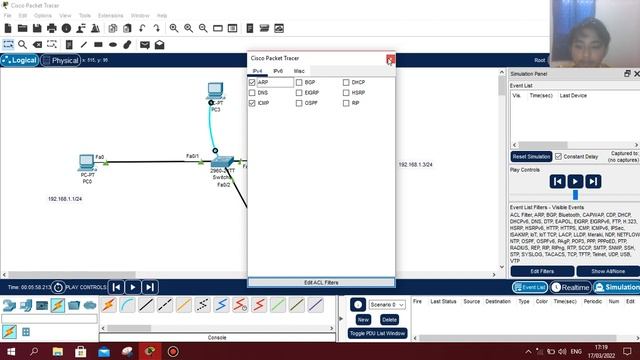
Task: Open the Scenario 0 dropdown
Action: pyautogui.click(x=387, y=305)
